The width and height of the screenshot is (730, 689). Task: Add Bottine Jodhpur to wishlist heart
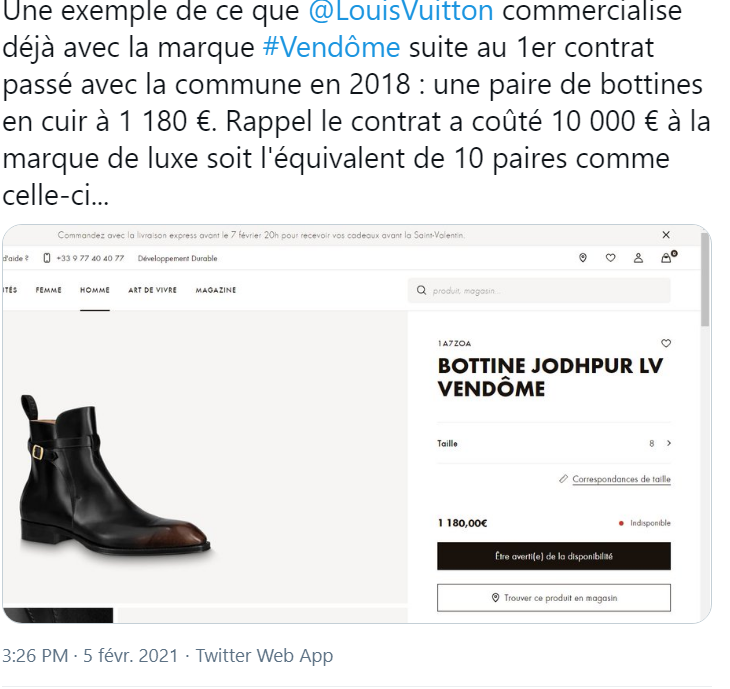(666, 343)
